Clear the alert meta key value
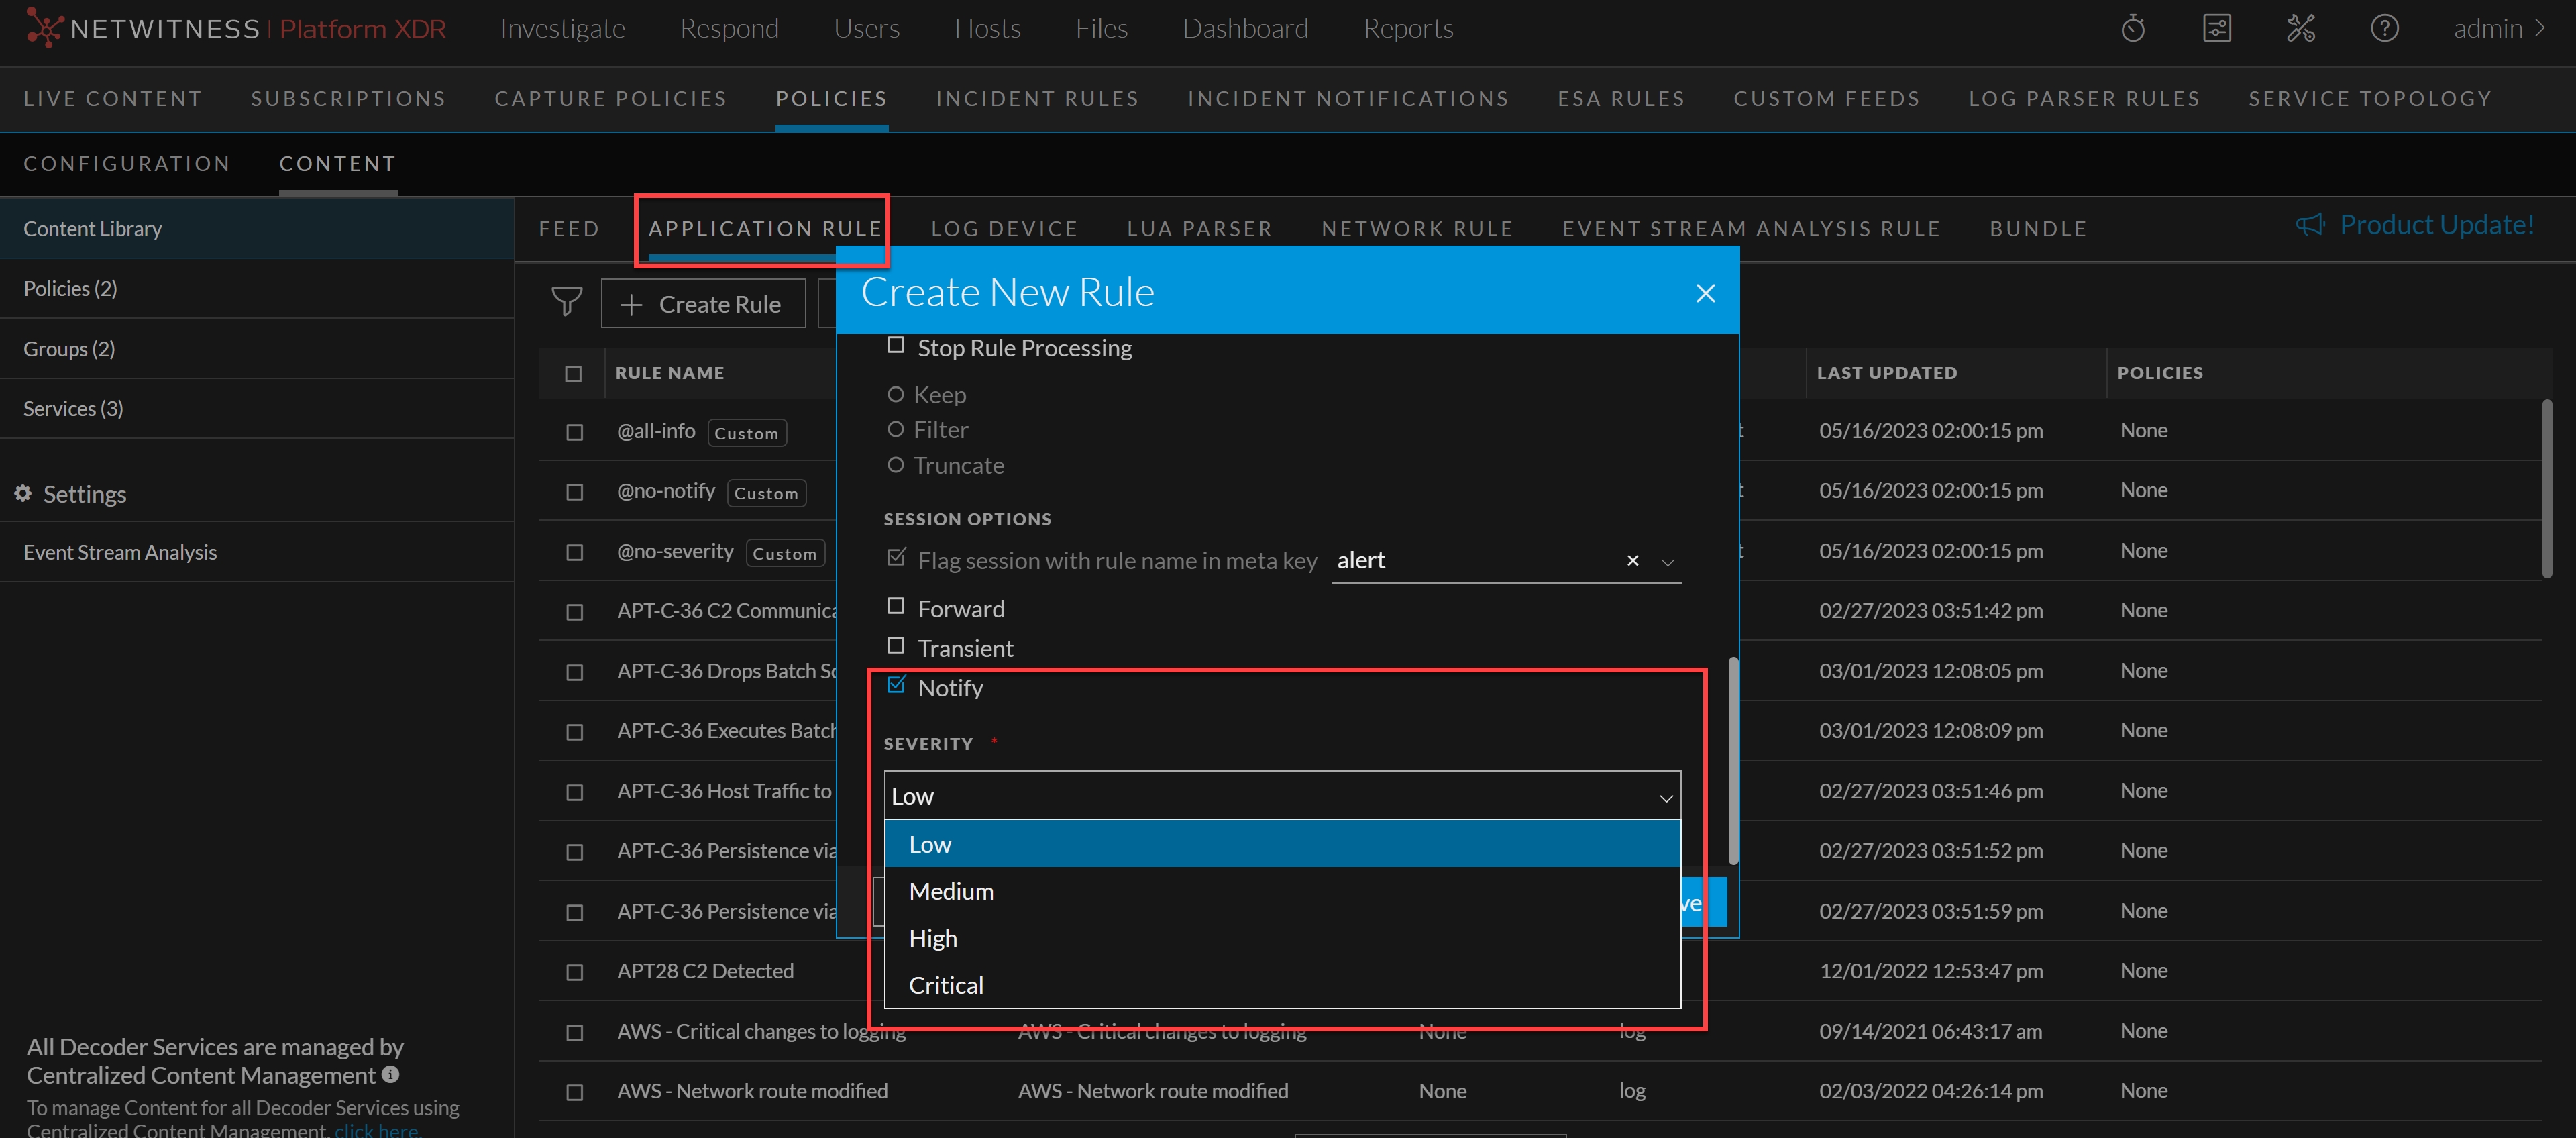The height and width of the screenshot is (1138, 2576). pos(1632,561)
